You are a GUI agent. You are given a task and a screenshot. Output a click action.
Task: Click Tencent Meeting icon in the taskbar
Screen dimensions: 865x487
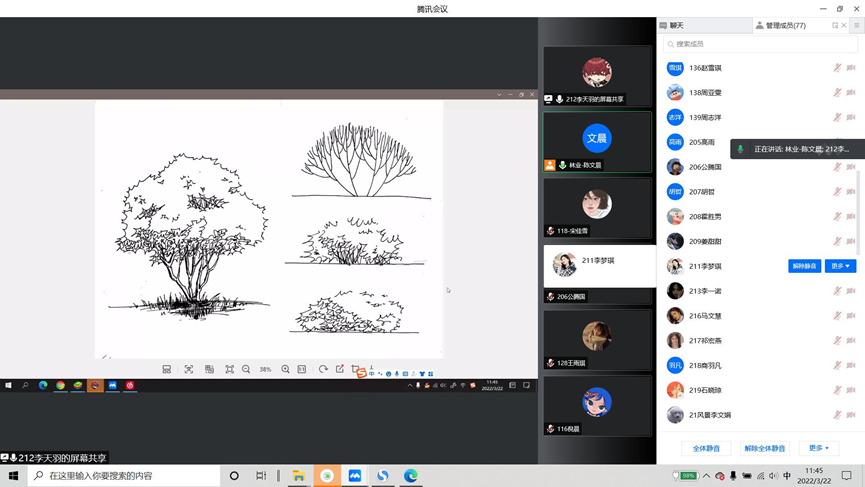click(355, 476)
